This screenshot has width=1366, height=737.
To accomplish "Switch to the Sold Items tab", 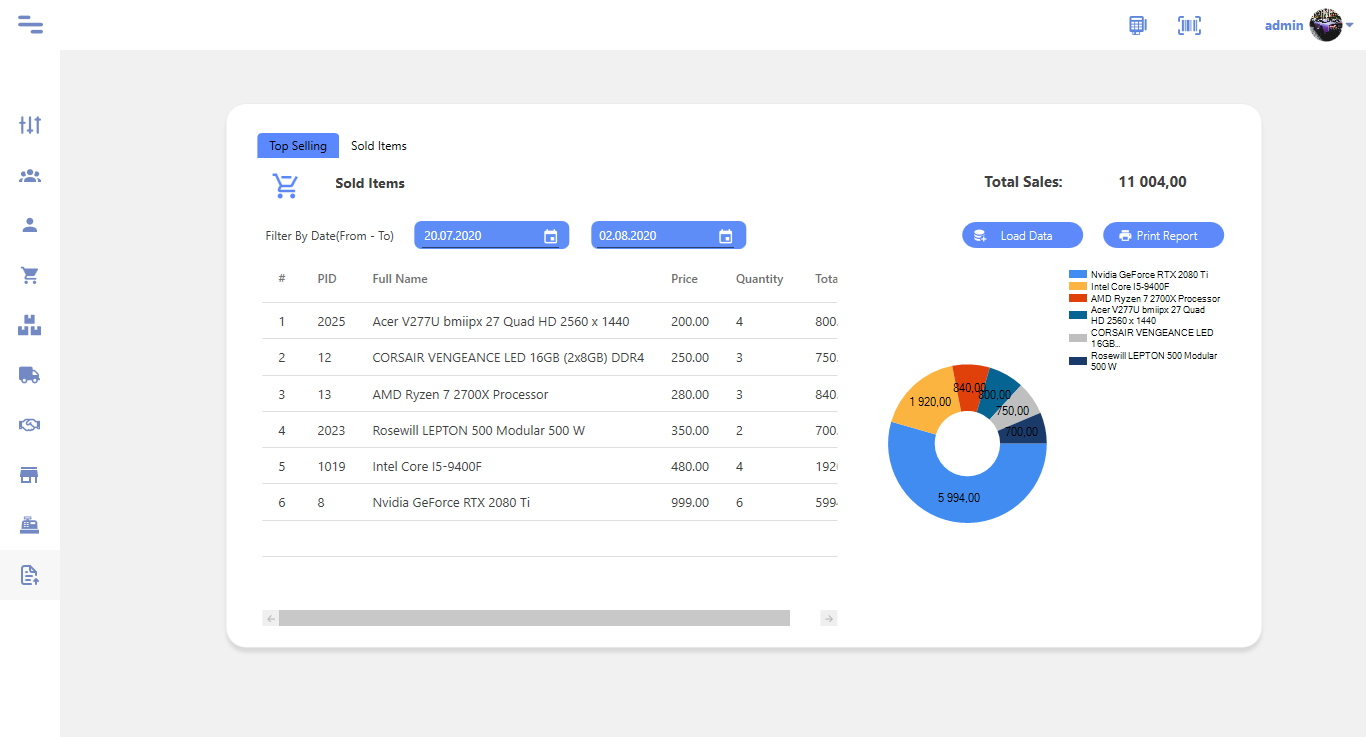I will coord(379,146).
